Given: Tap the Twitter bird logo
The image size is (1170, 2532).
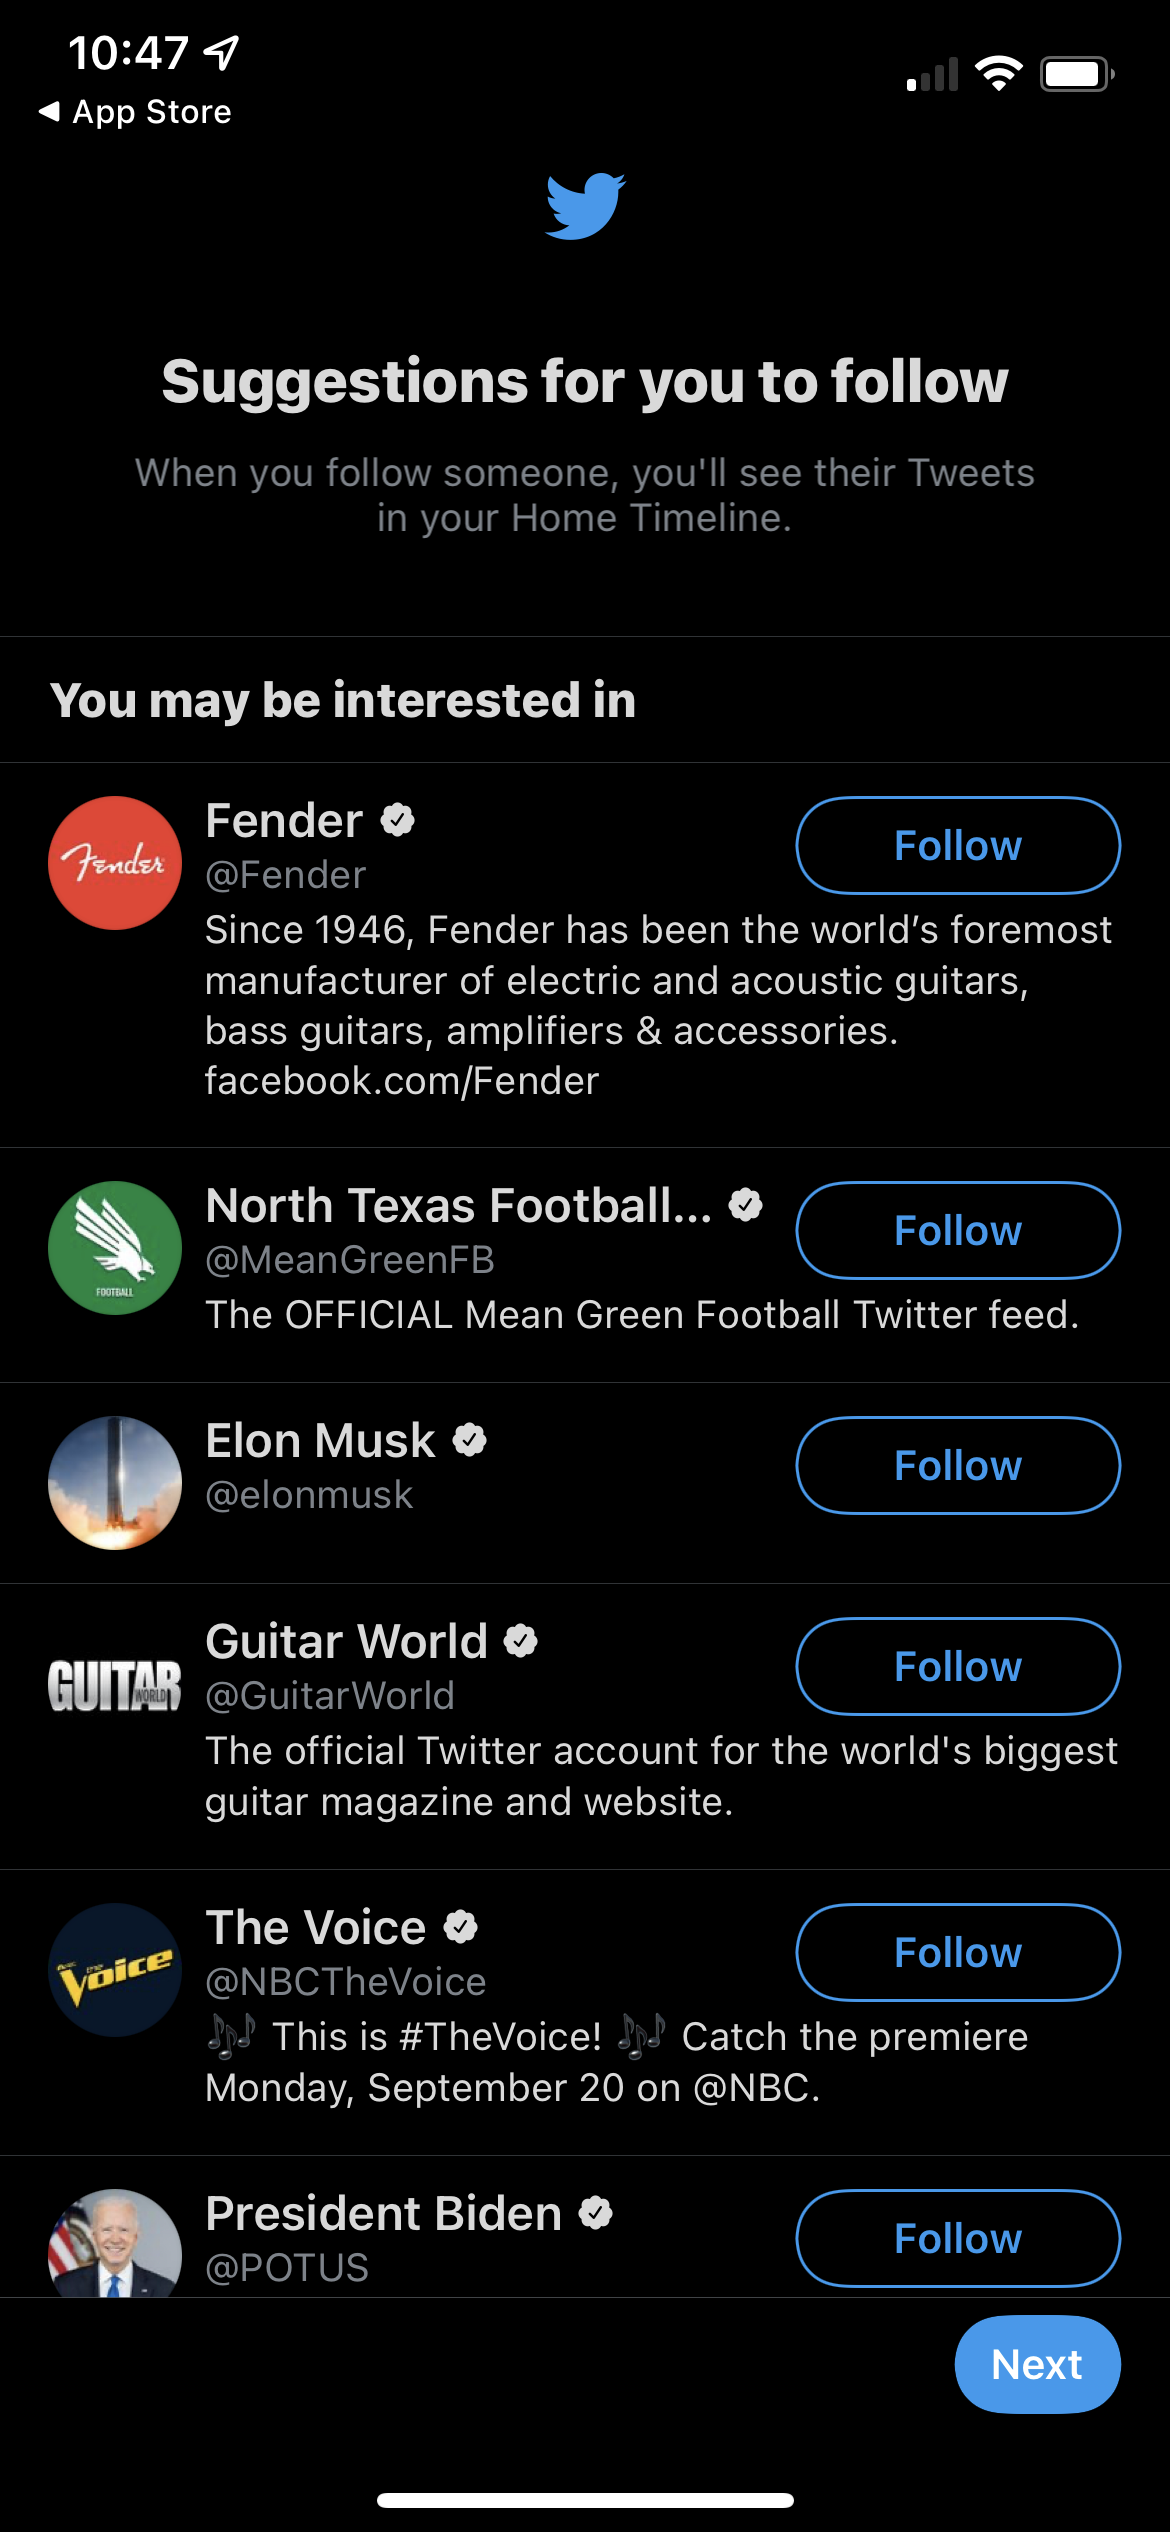Looking at the screenshot, I should 585,206.
